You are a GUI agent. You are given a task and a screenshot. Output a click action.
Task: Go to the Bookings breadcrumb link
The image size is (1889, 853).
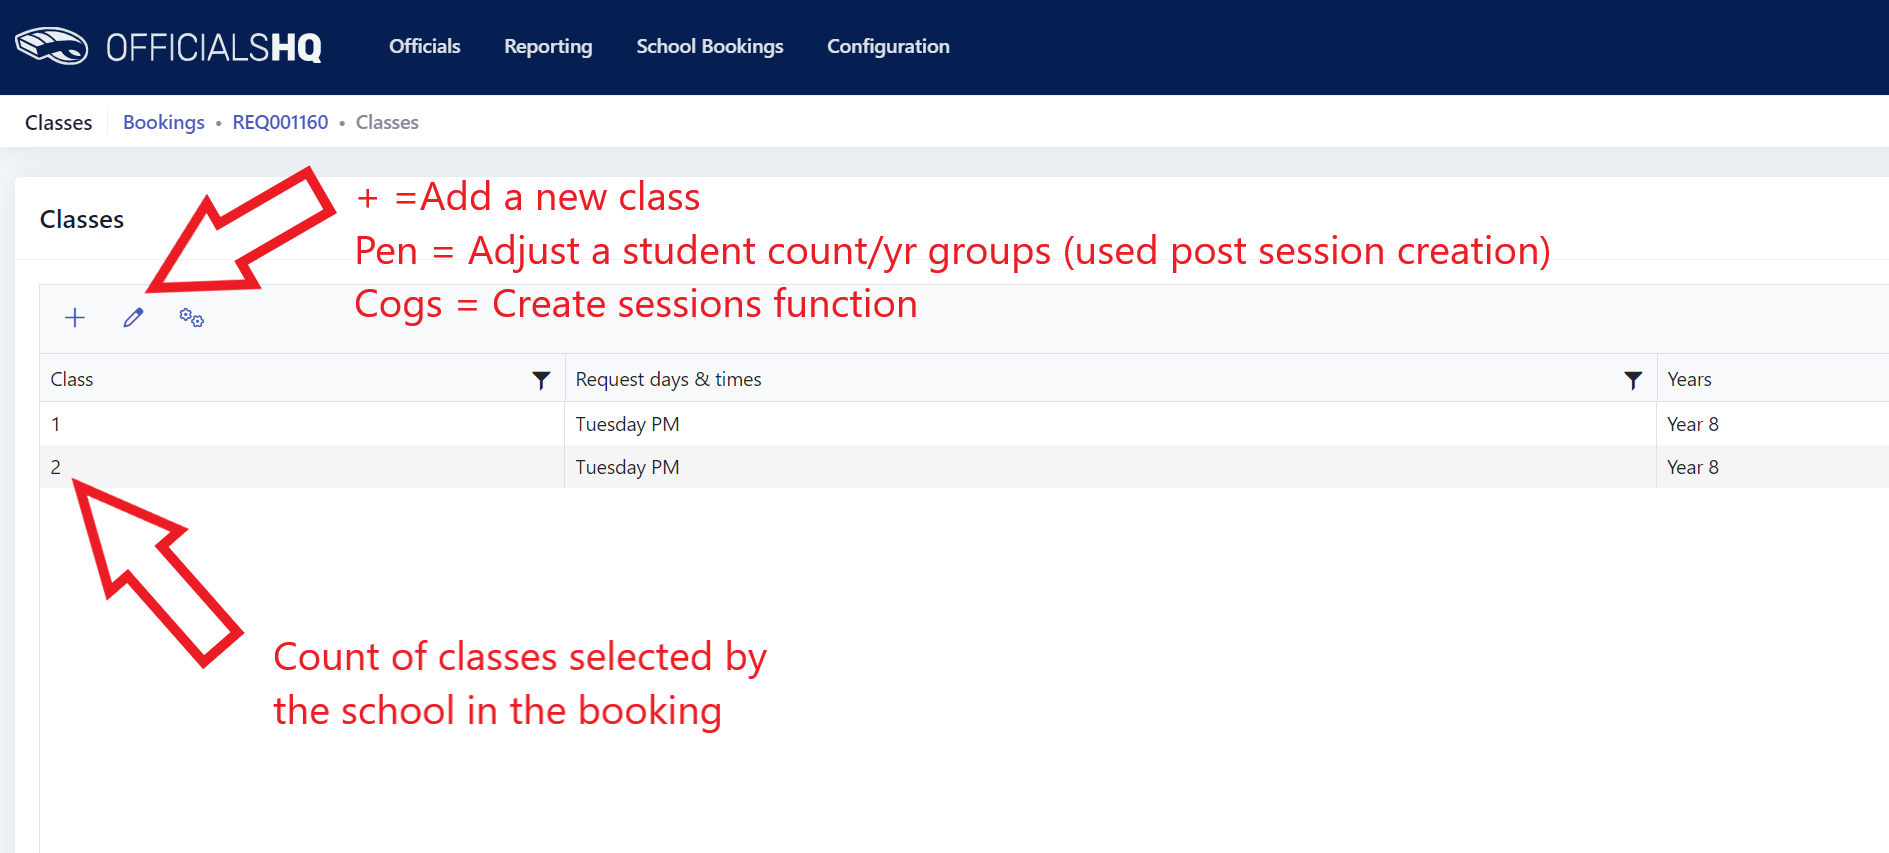click(164, 122)
